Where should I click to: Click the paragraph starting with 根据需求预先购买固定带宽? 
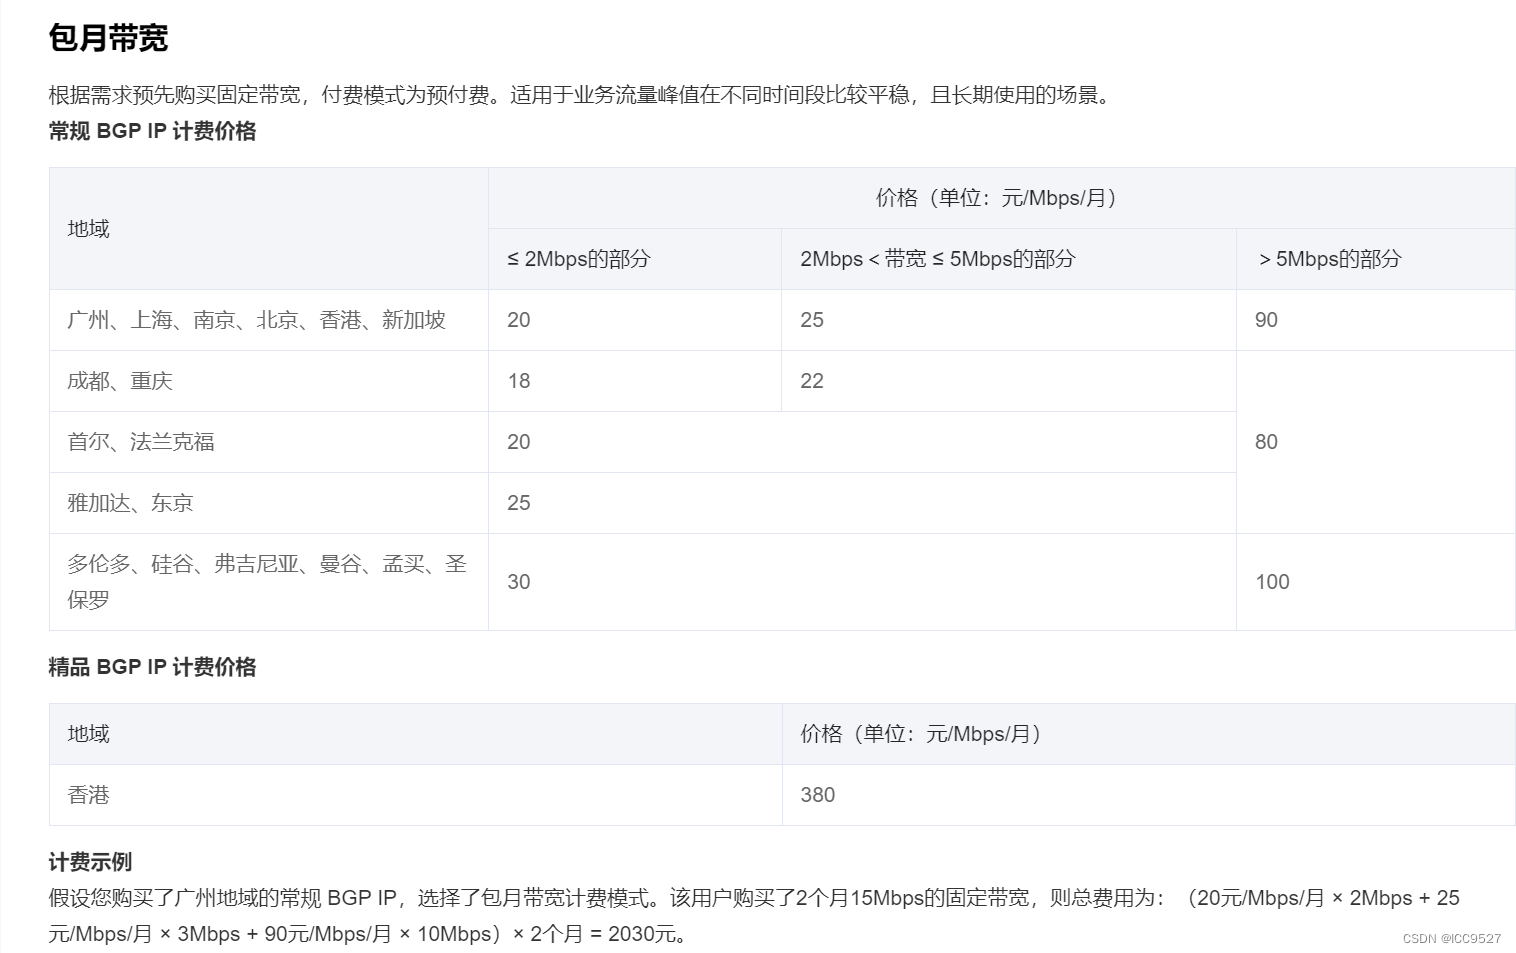[x=583, y=95]
